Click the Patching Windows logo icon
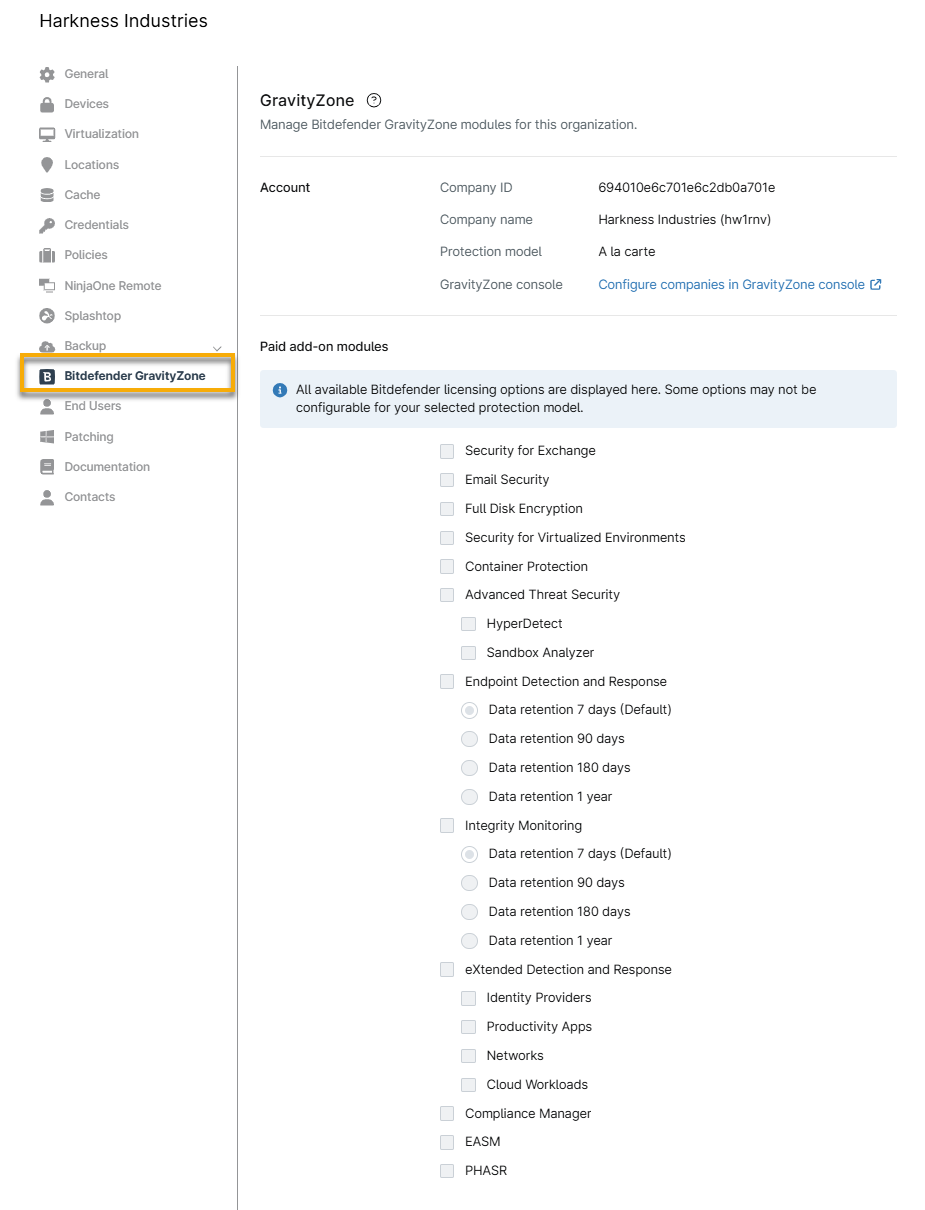The height and width of the screenshot is (1210, 925). 47,437
